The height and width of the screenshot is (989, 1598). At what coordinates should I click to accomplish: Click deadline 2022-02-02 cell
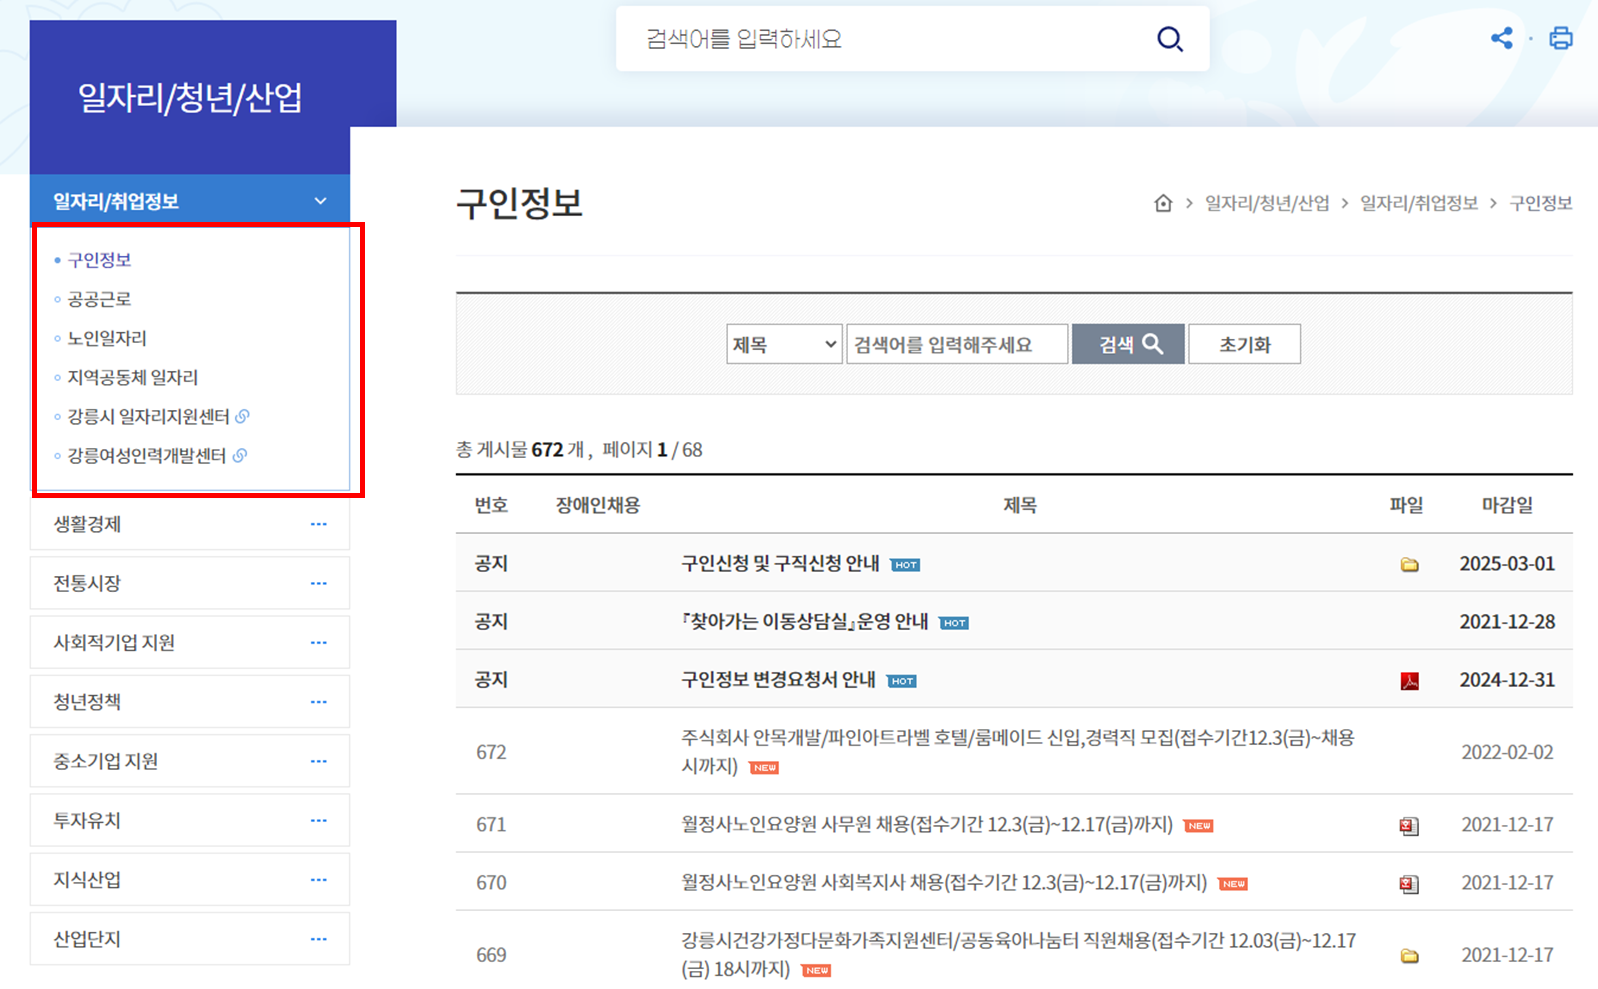coord(1507,752)
